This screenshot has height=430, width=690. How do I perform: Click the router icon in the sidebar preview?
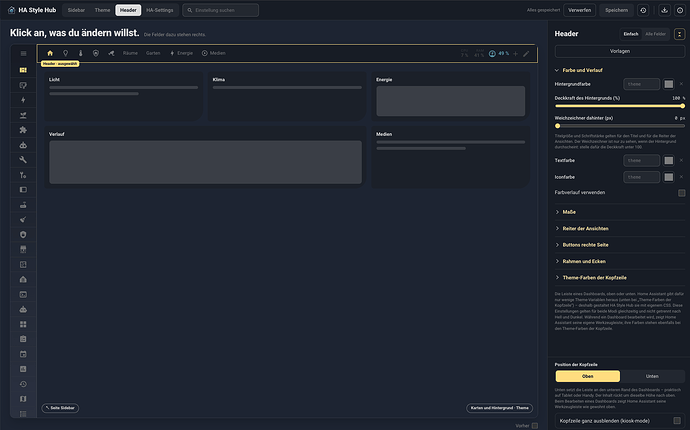(23, 205)
